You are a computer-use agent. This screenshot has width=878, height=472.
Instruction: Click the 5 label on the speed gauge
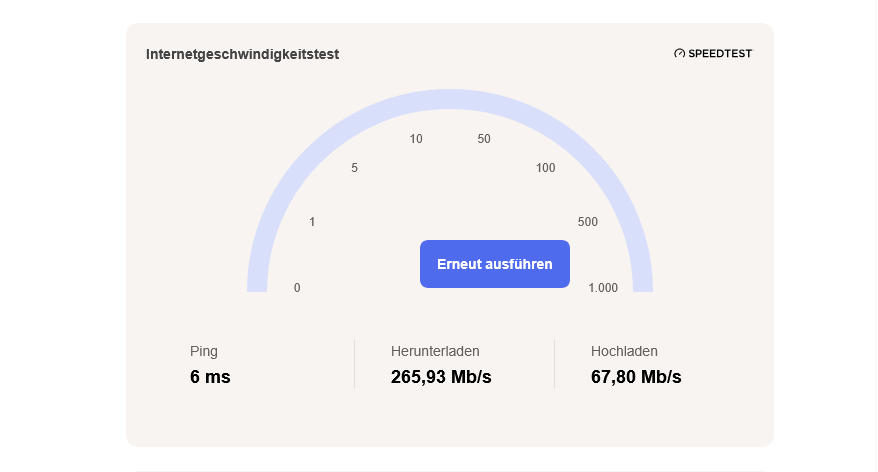pos(354,168)
